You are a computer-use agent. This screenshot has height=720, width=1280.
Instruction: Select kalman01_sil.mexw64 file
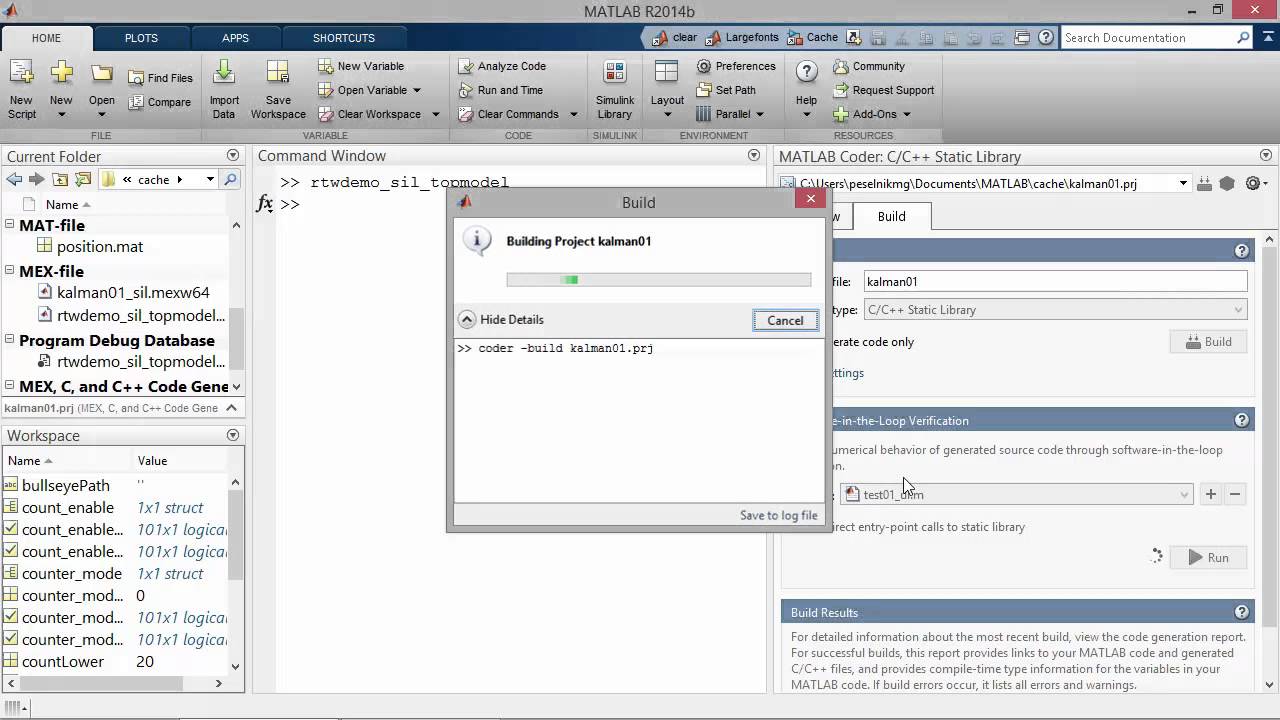133,293
